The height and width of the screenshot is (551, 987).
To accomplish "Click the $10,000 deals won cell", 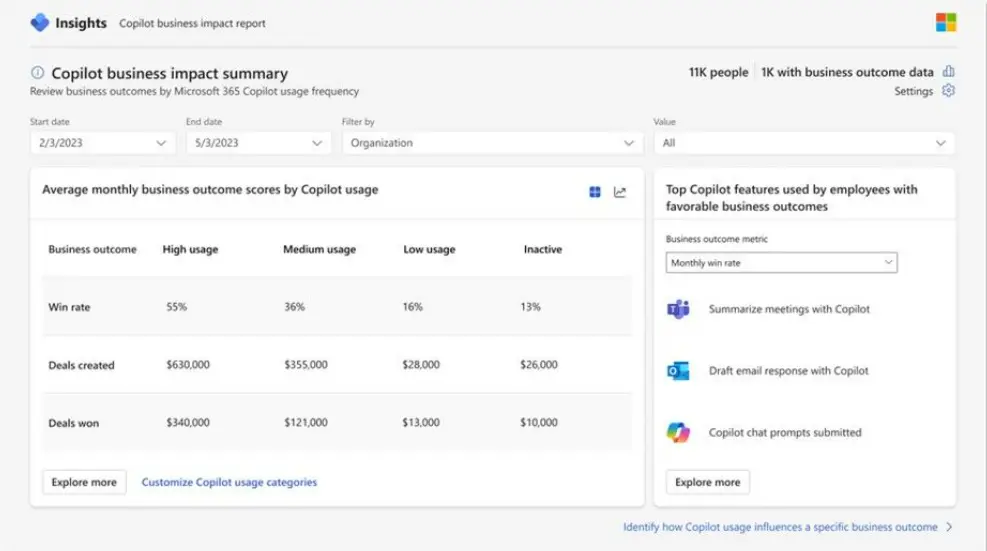I will [539, 423].
